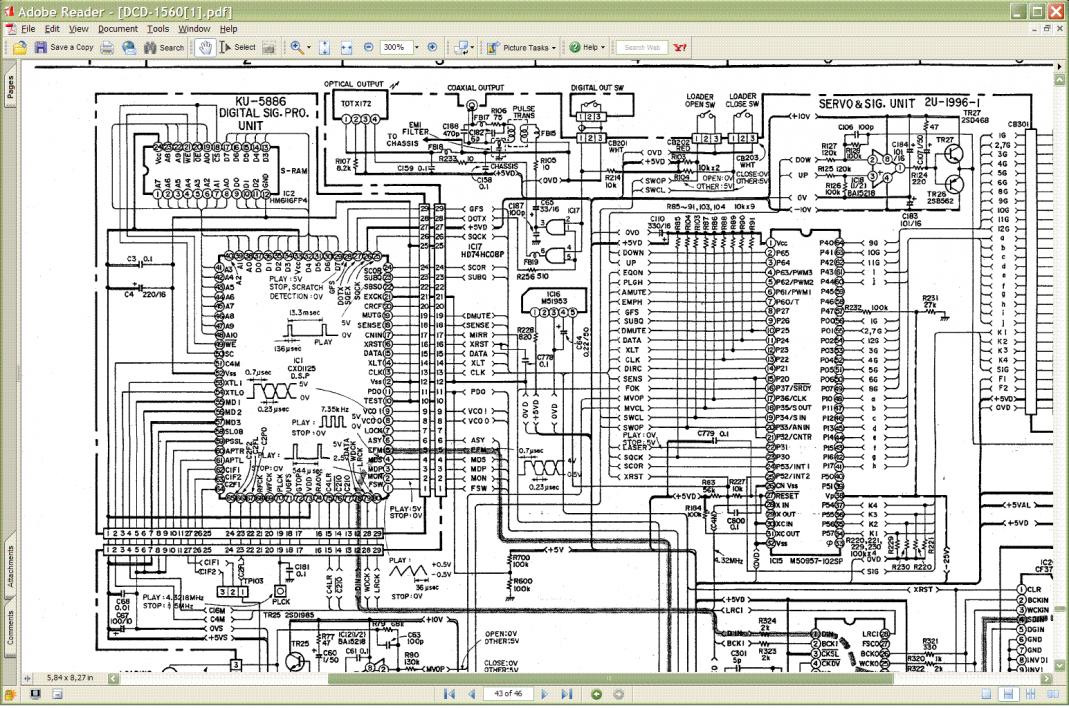The width and height of the screenshot is (1069, 708).
Task: Click the page size 5,84 x 8,27 in label
Action: [x=70, y=678]
